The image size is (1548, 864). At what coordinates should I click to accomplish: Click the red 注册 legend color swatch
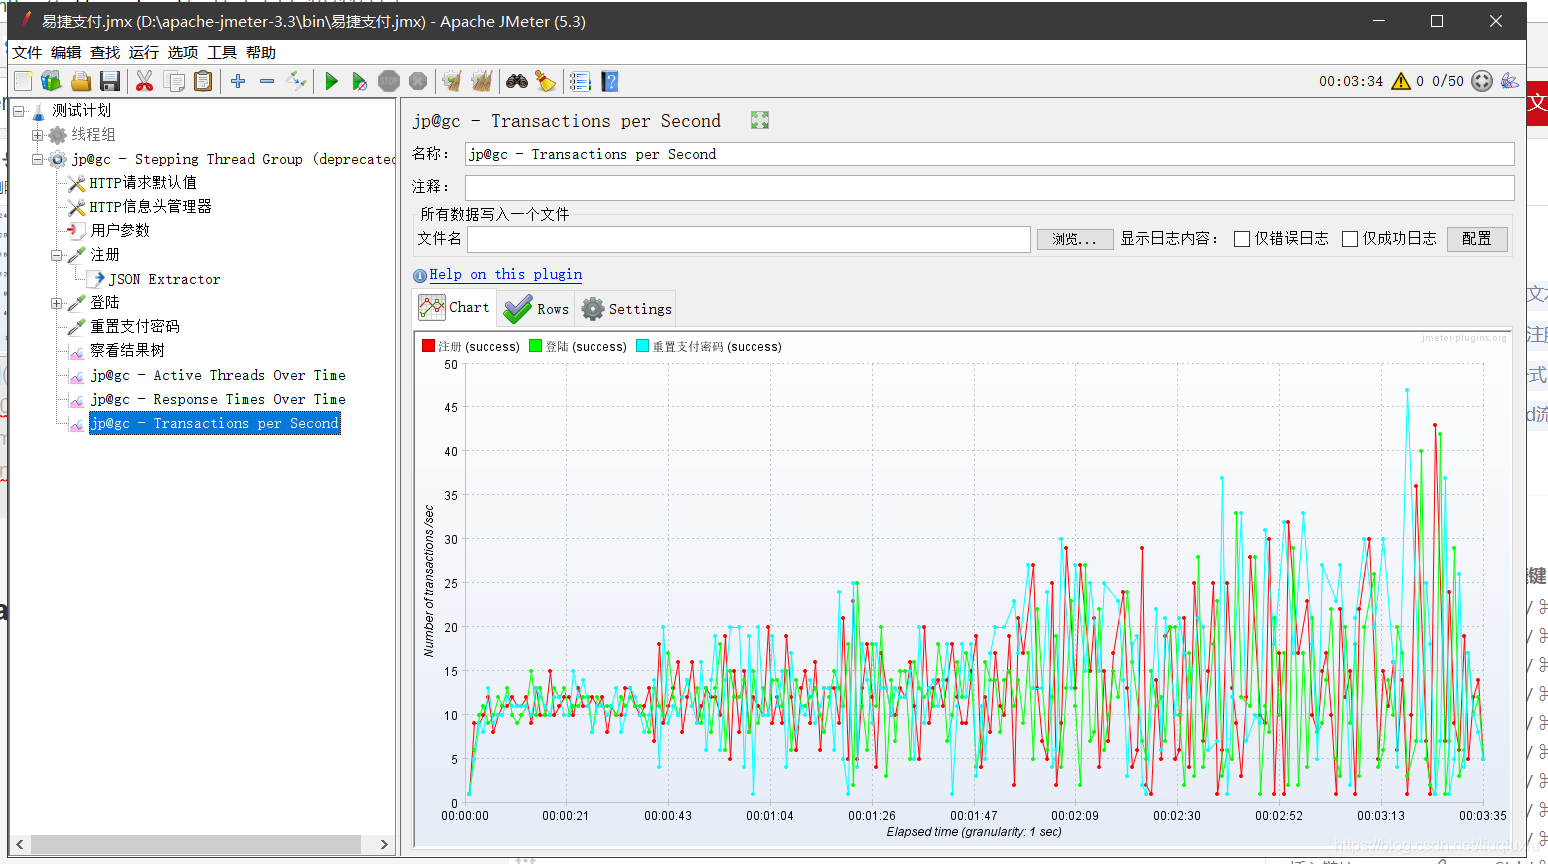428,347
